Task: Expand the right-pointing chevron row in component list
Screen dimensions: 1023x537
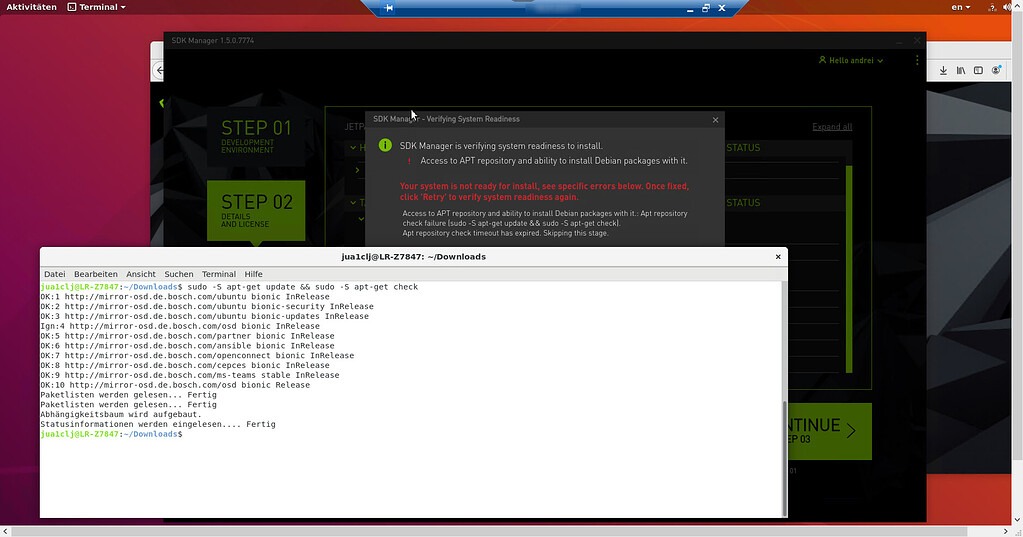Action: 358,170
